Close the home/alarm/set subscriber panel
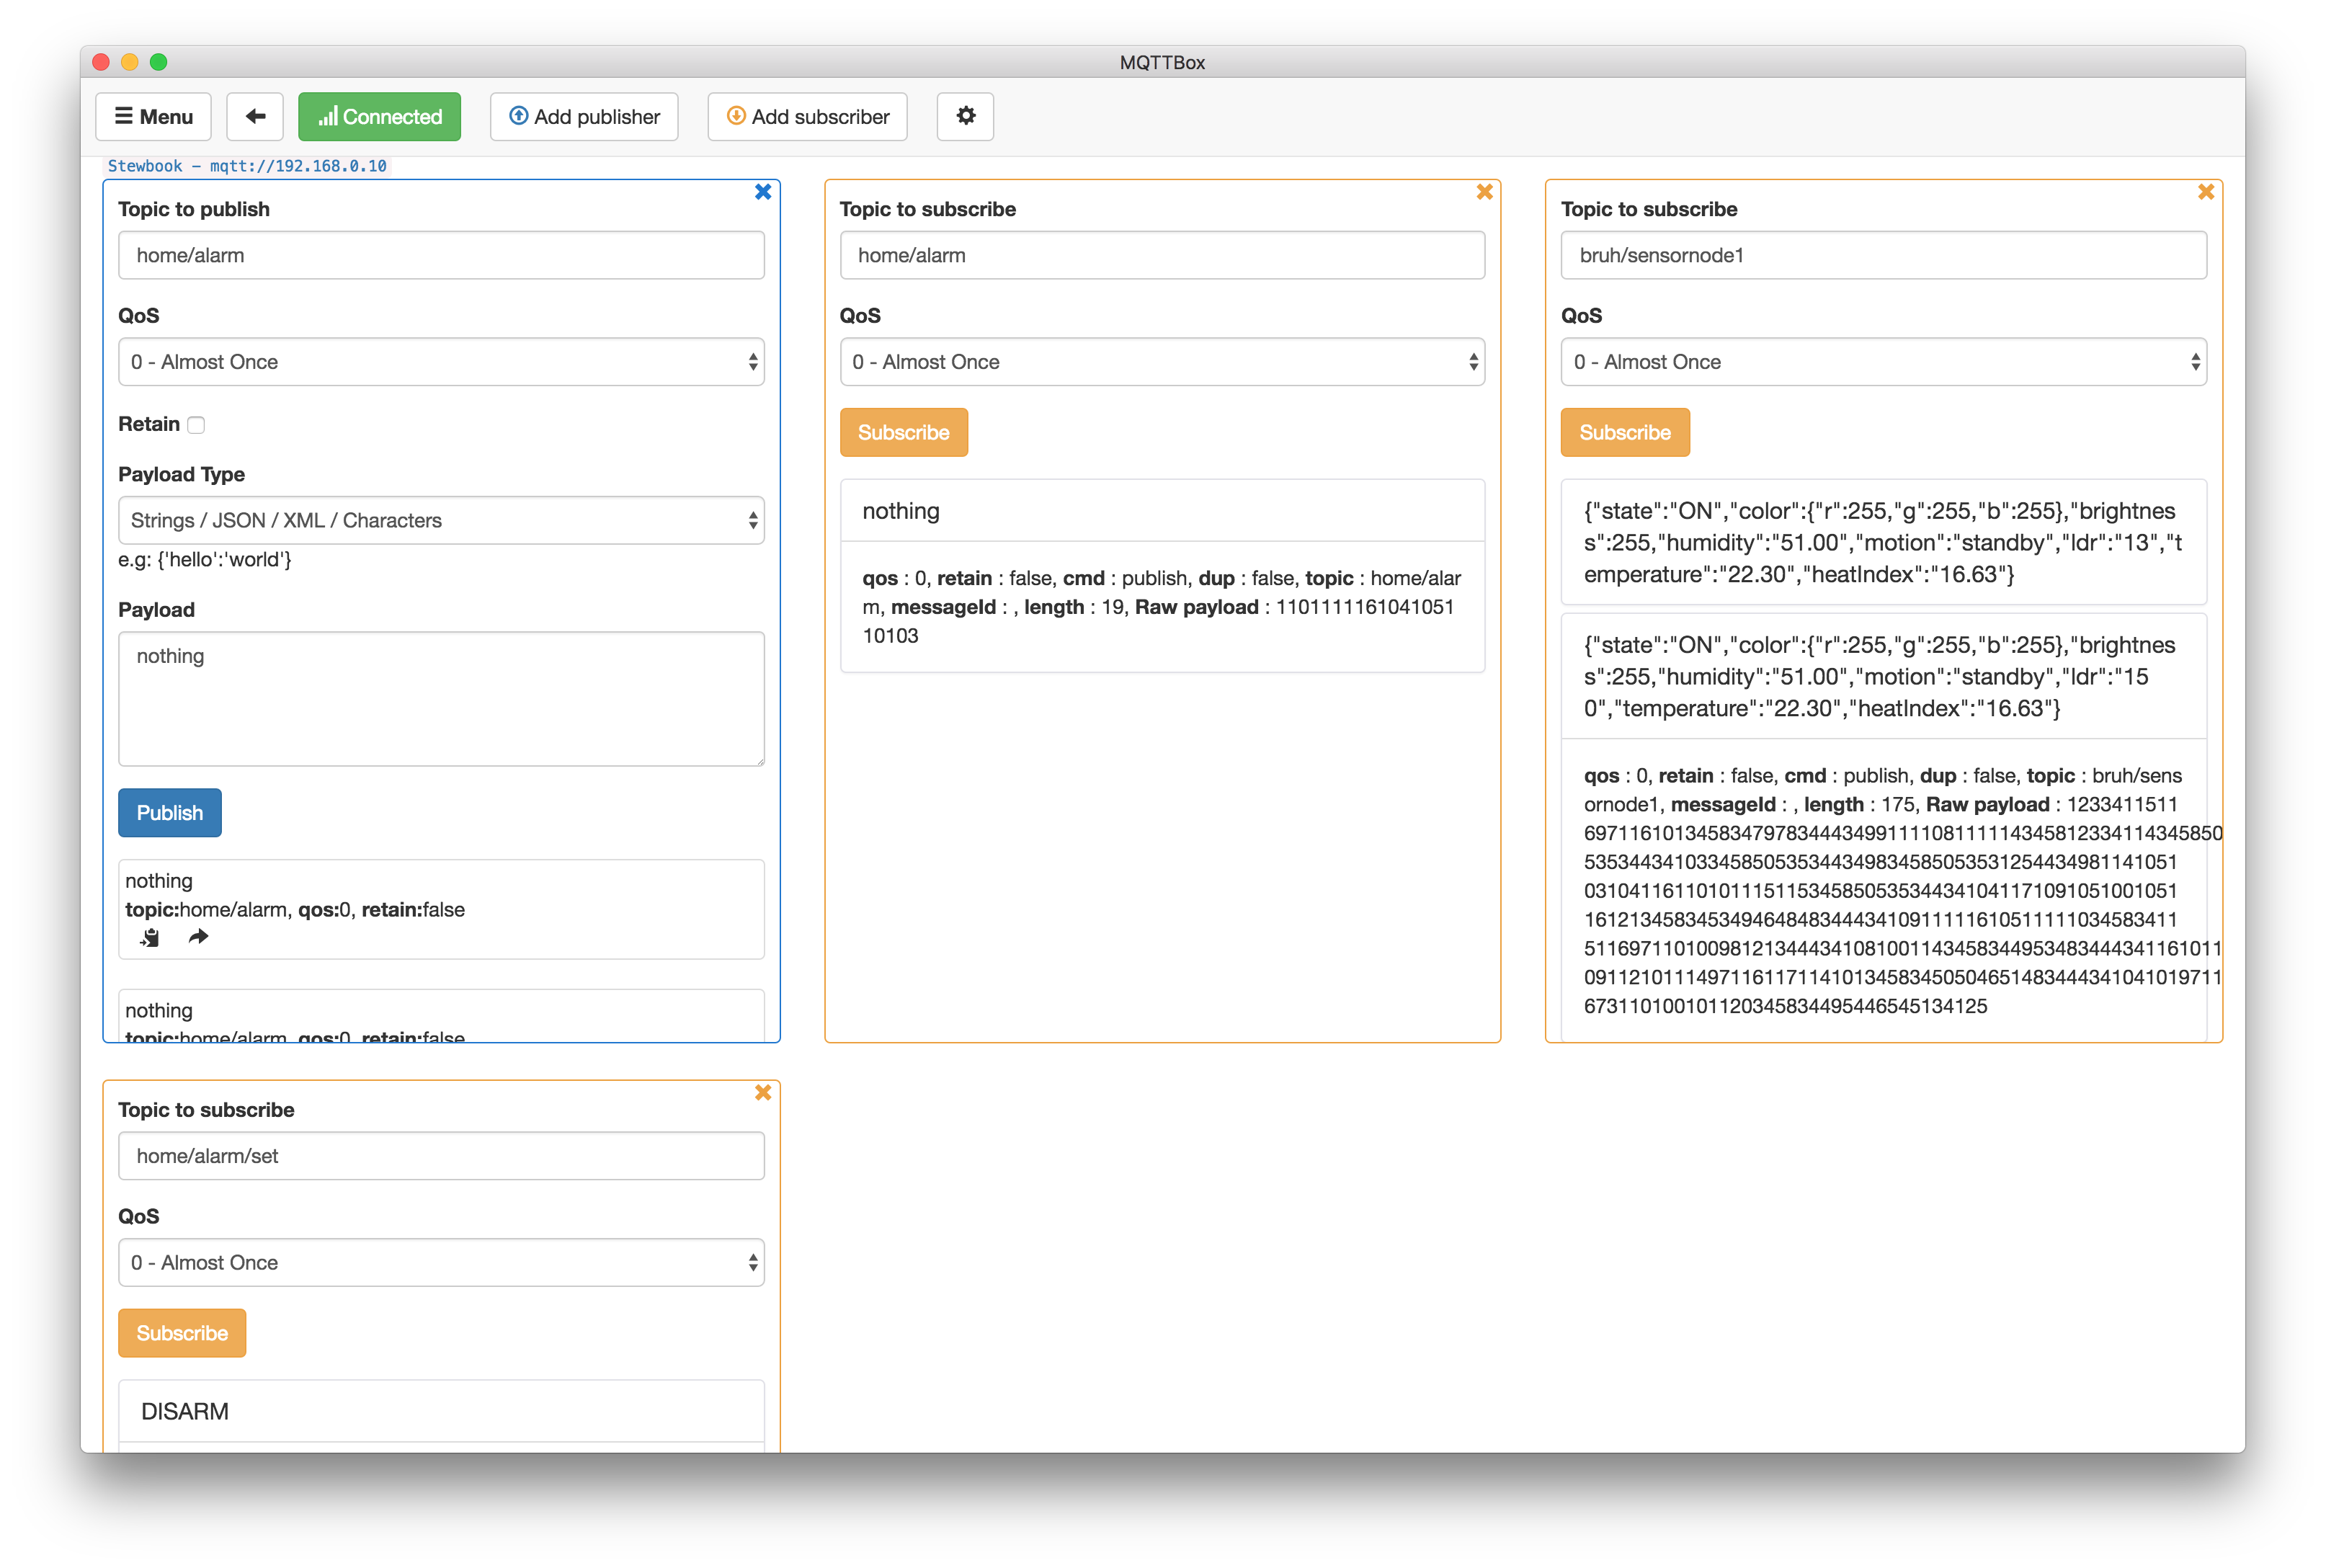2326x1568 pixels. pyautogui.click(x=763, y=1092)
